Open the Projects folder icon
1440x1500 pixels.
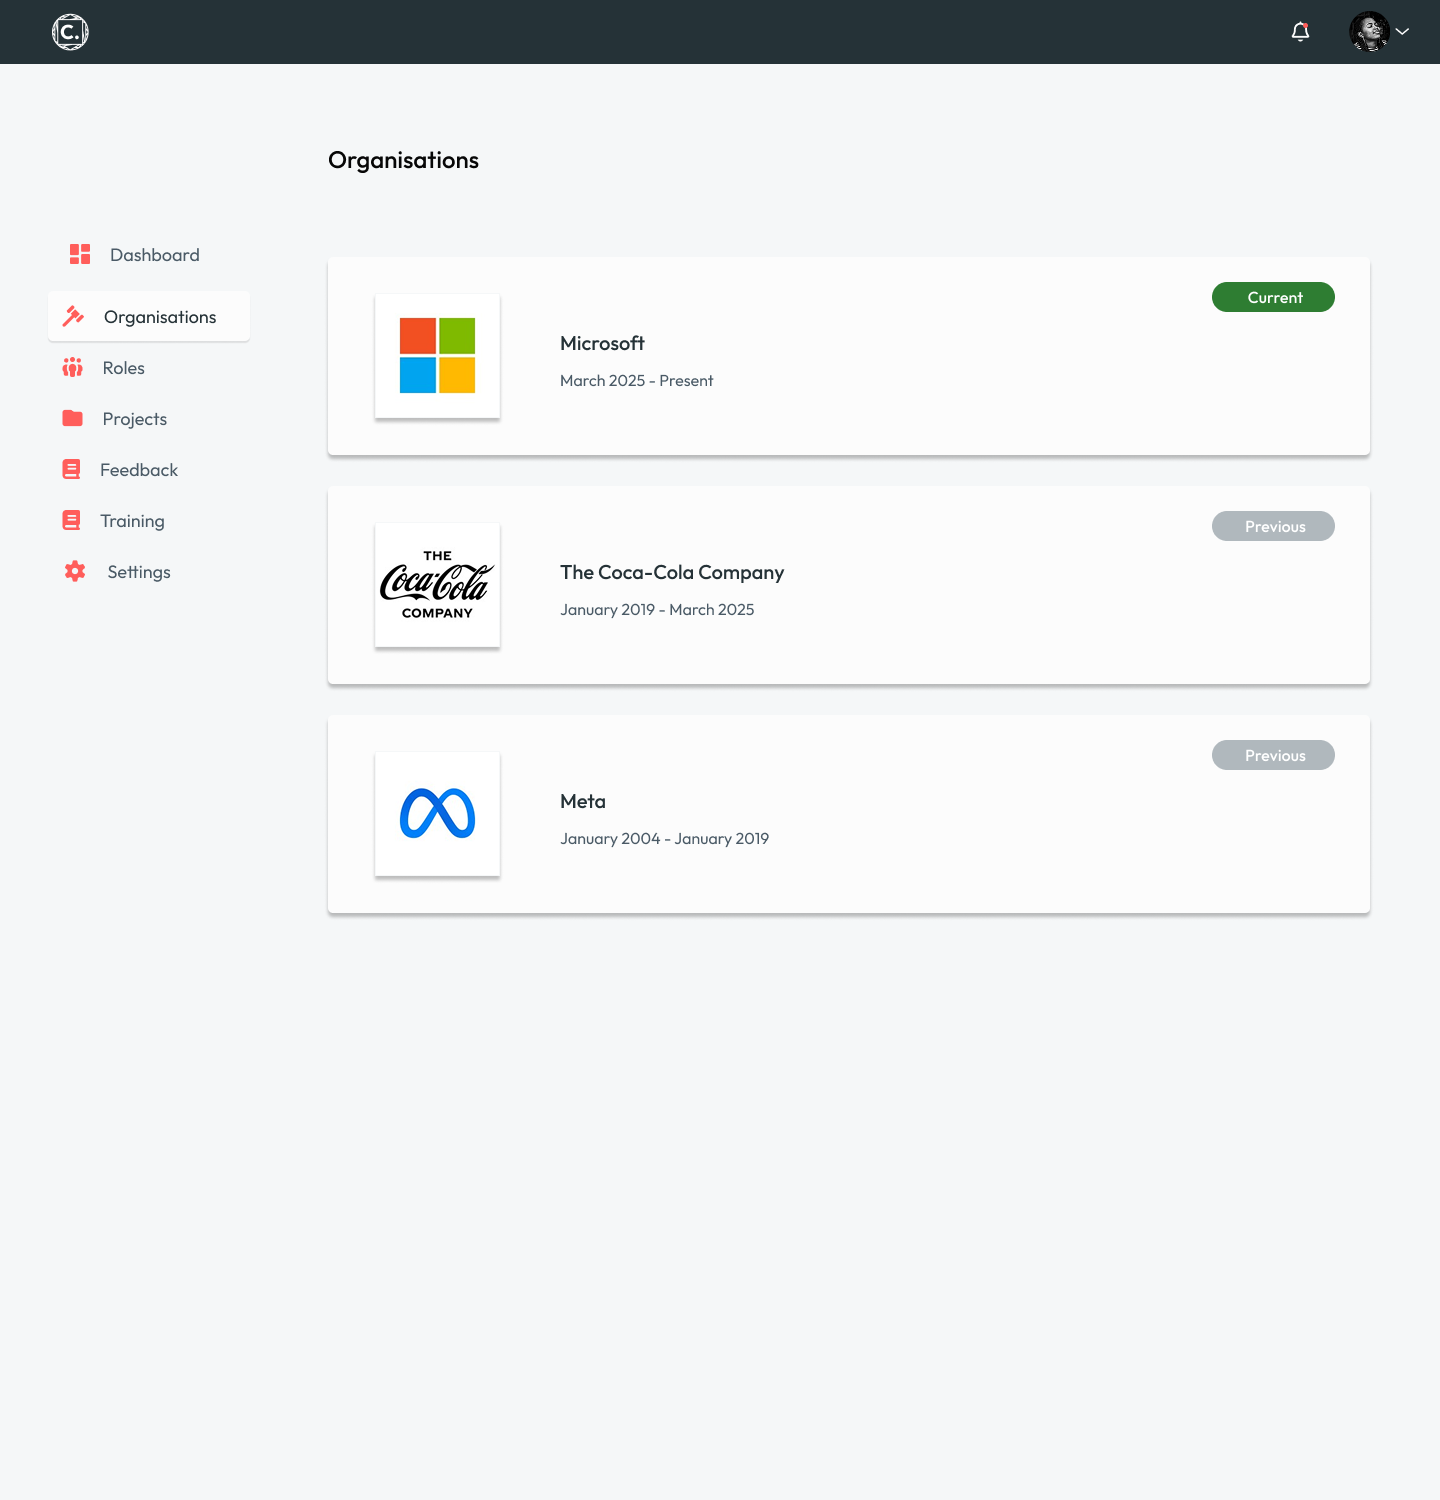[73, 418]
